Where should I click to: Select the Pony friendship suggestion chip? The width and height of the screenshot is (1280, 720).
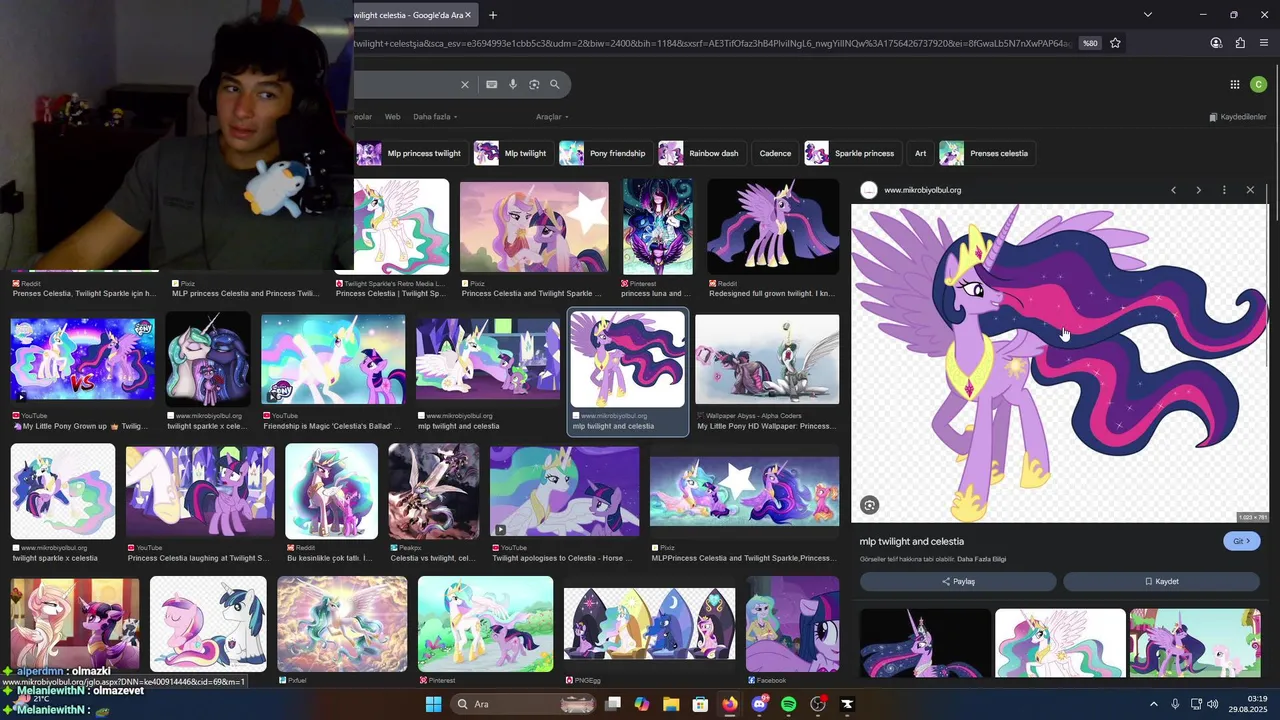pos(604,153)
